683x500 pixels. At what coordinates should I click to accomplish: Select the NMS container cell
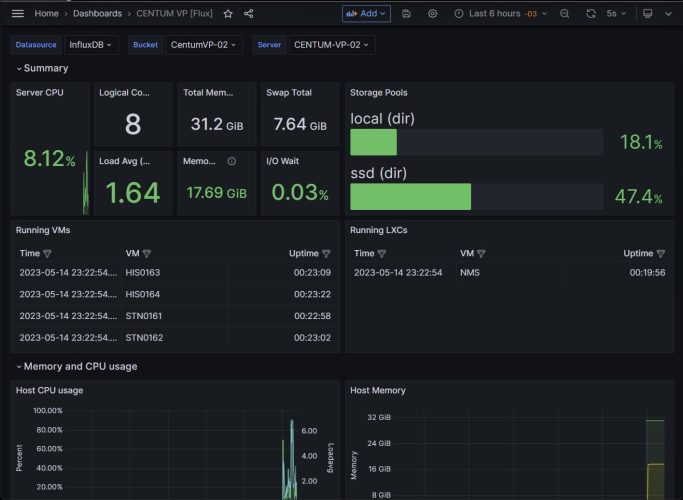pos(470,273)
